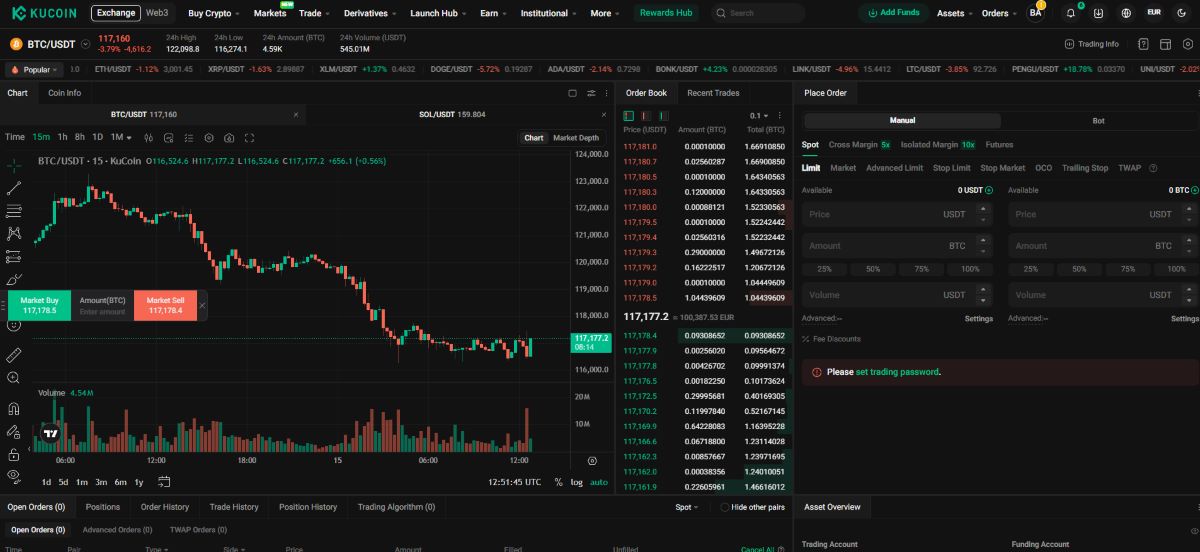Switch to Bot trading mode

click(x=1098, y=120)
